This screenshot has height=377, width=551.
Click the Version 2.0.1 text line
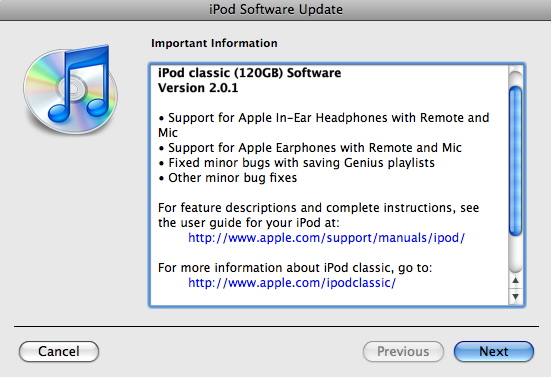[198, 88]
